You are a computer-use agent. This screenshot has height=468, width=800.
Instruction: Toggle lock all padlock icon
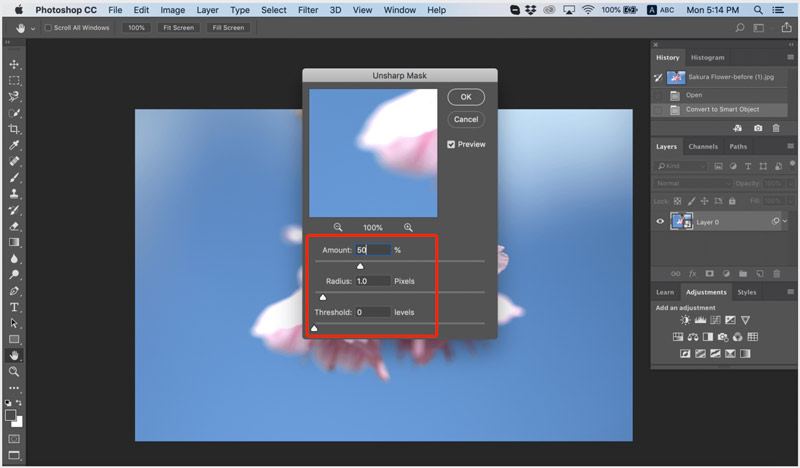point(732,201)
